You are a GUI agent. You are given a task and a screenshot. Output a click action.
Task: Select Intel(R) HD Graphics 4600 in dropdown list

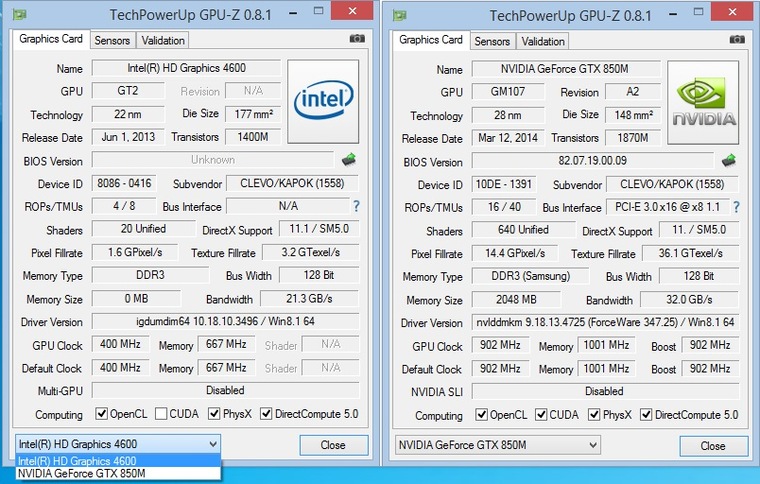118,461
